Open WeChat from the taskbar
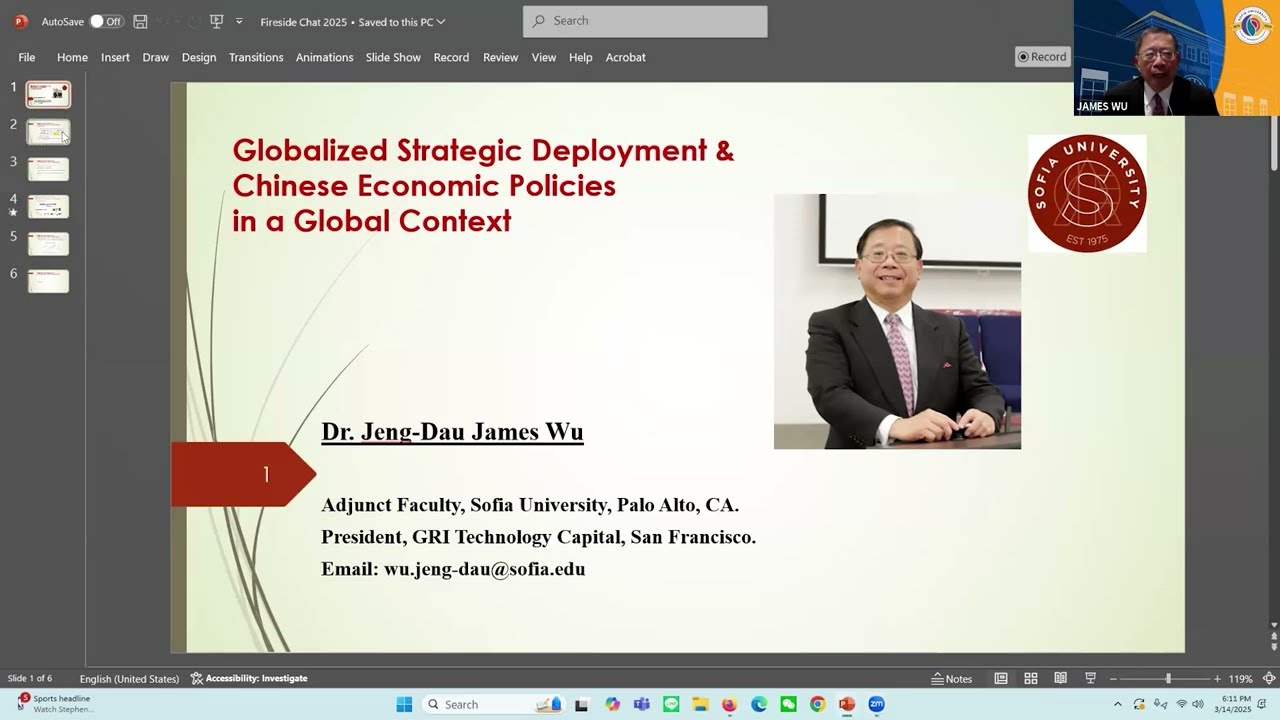This screenshot has height=720, width=1280. click(x=788, y=704)
